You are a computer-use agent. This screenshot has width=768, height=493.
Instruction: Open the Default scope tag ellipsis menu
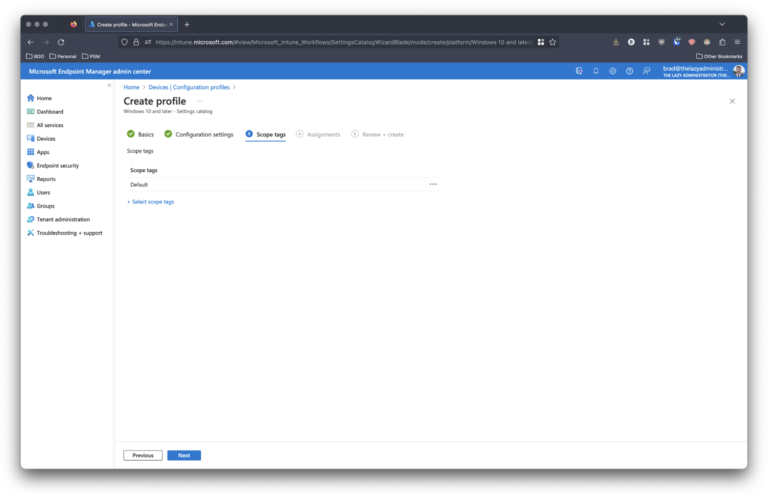click(433, 185)
